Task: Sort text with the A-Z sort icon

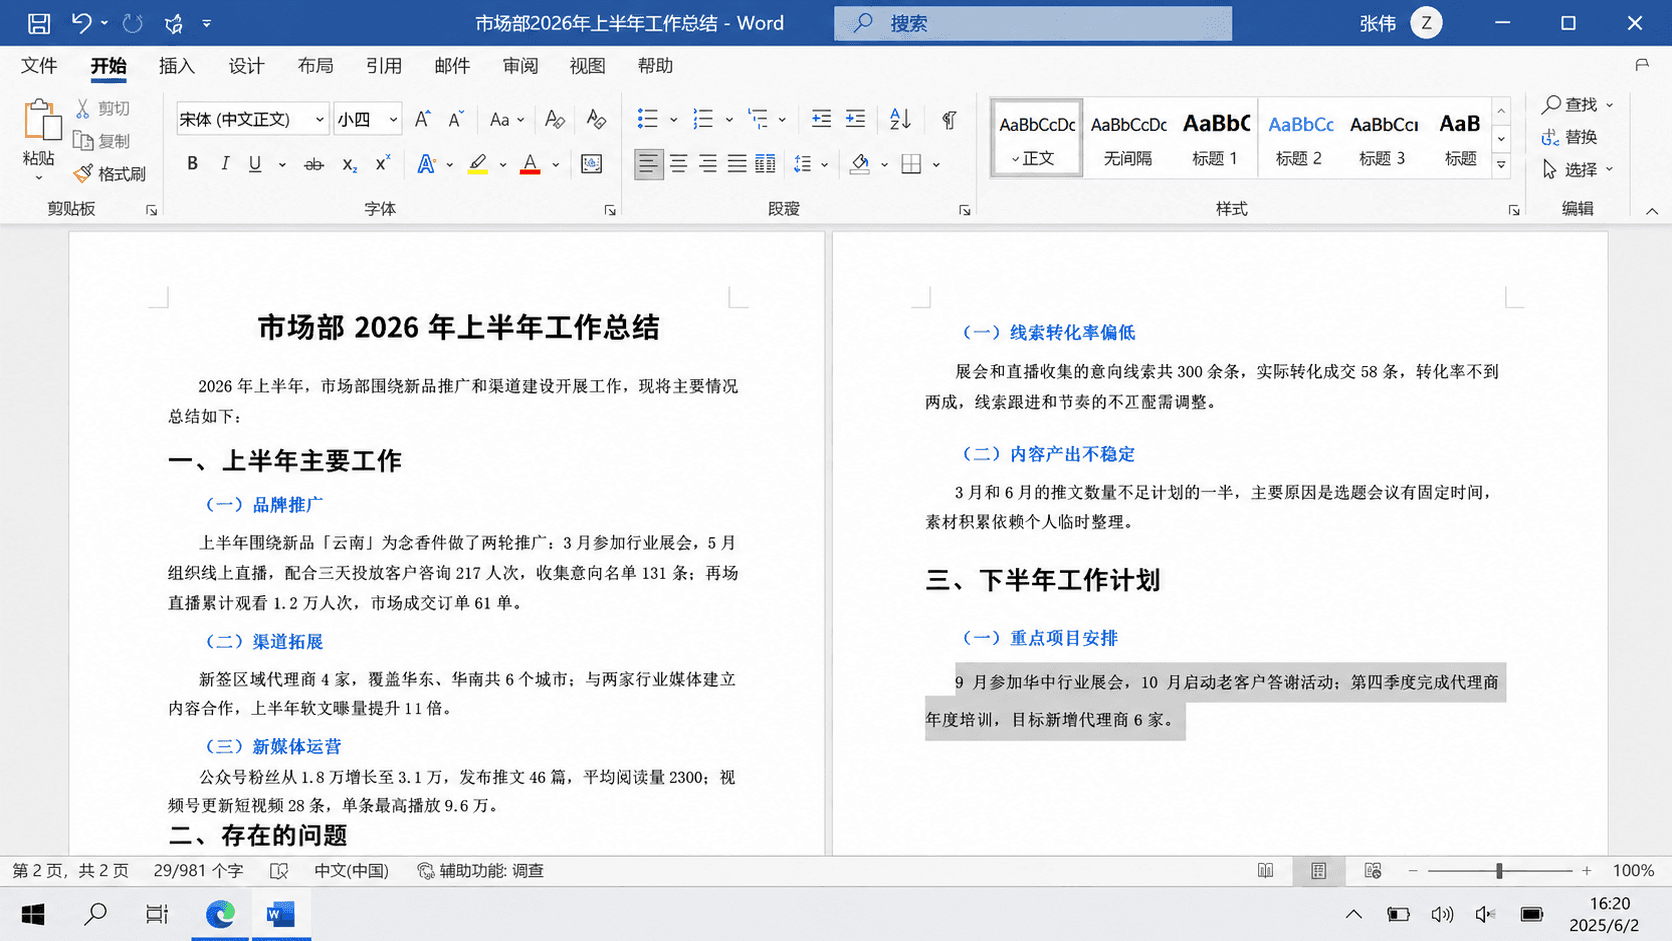Action: point(900,119)
